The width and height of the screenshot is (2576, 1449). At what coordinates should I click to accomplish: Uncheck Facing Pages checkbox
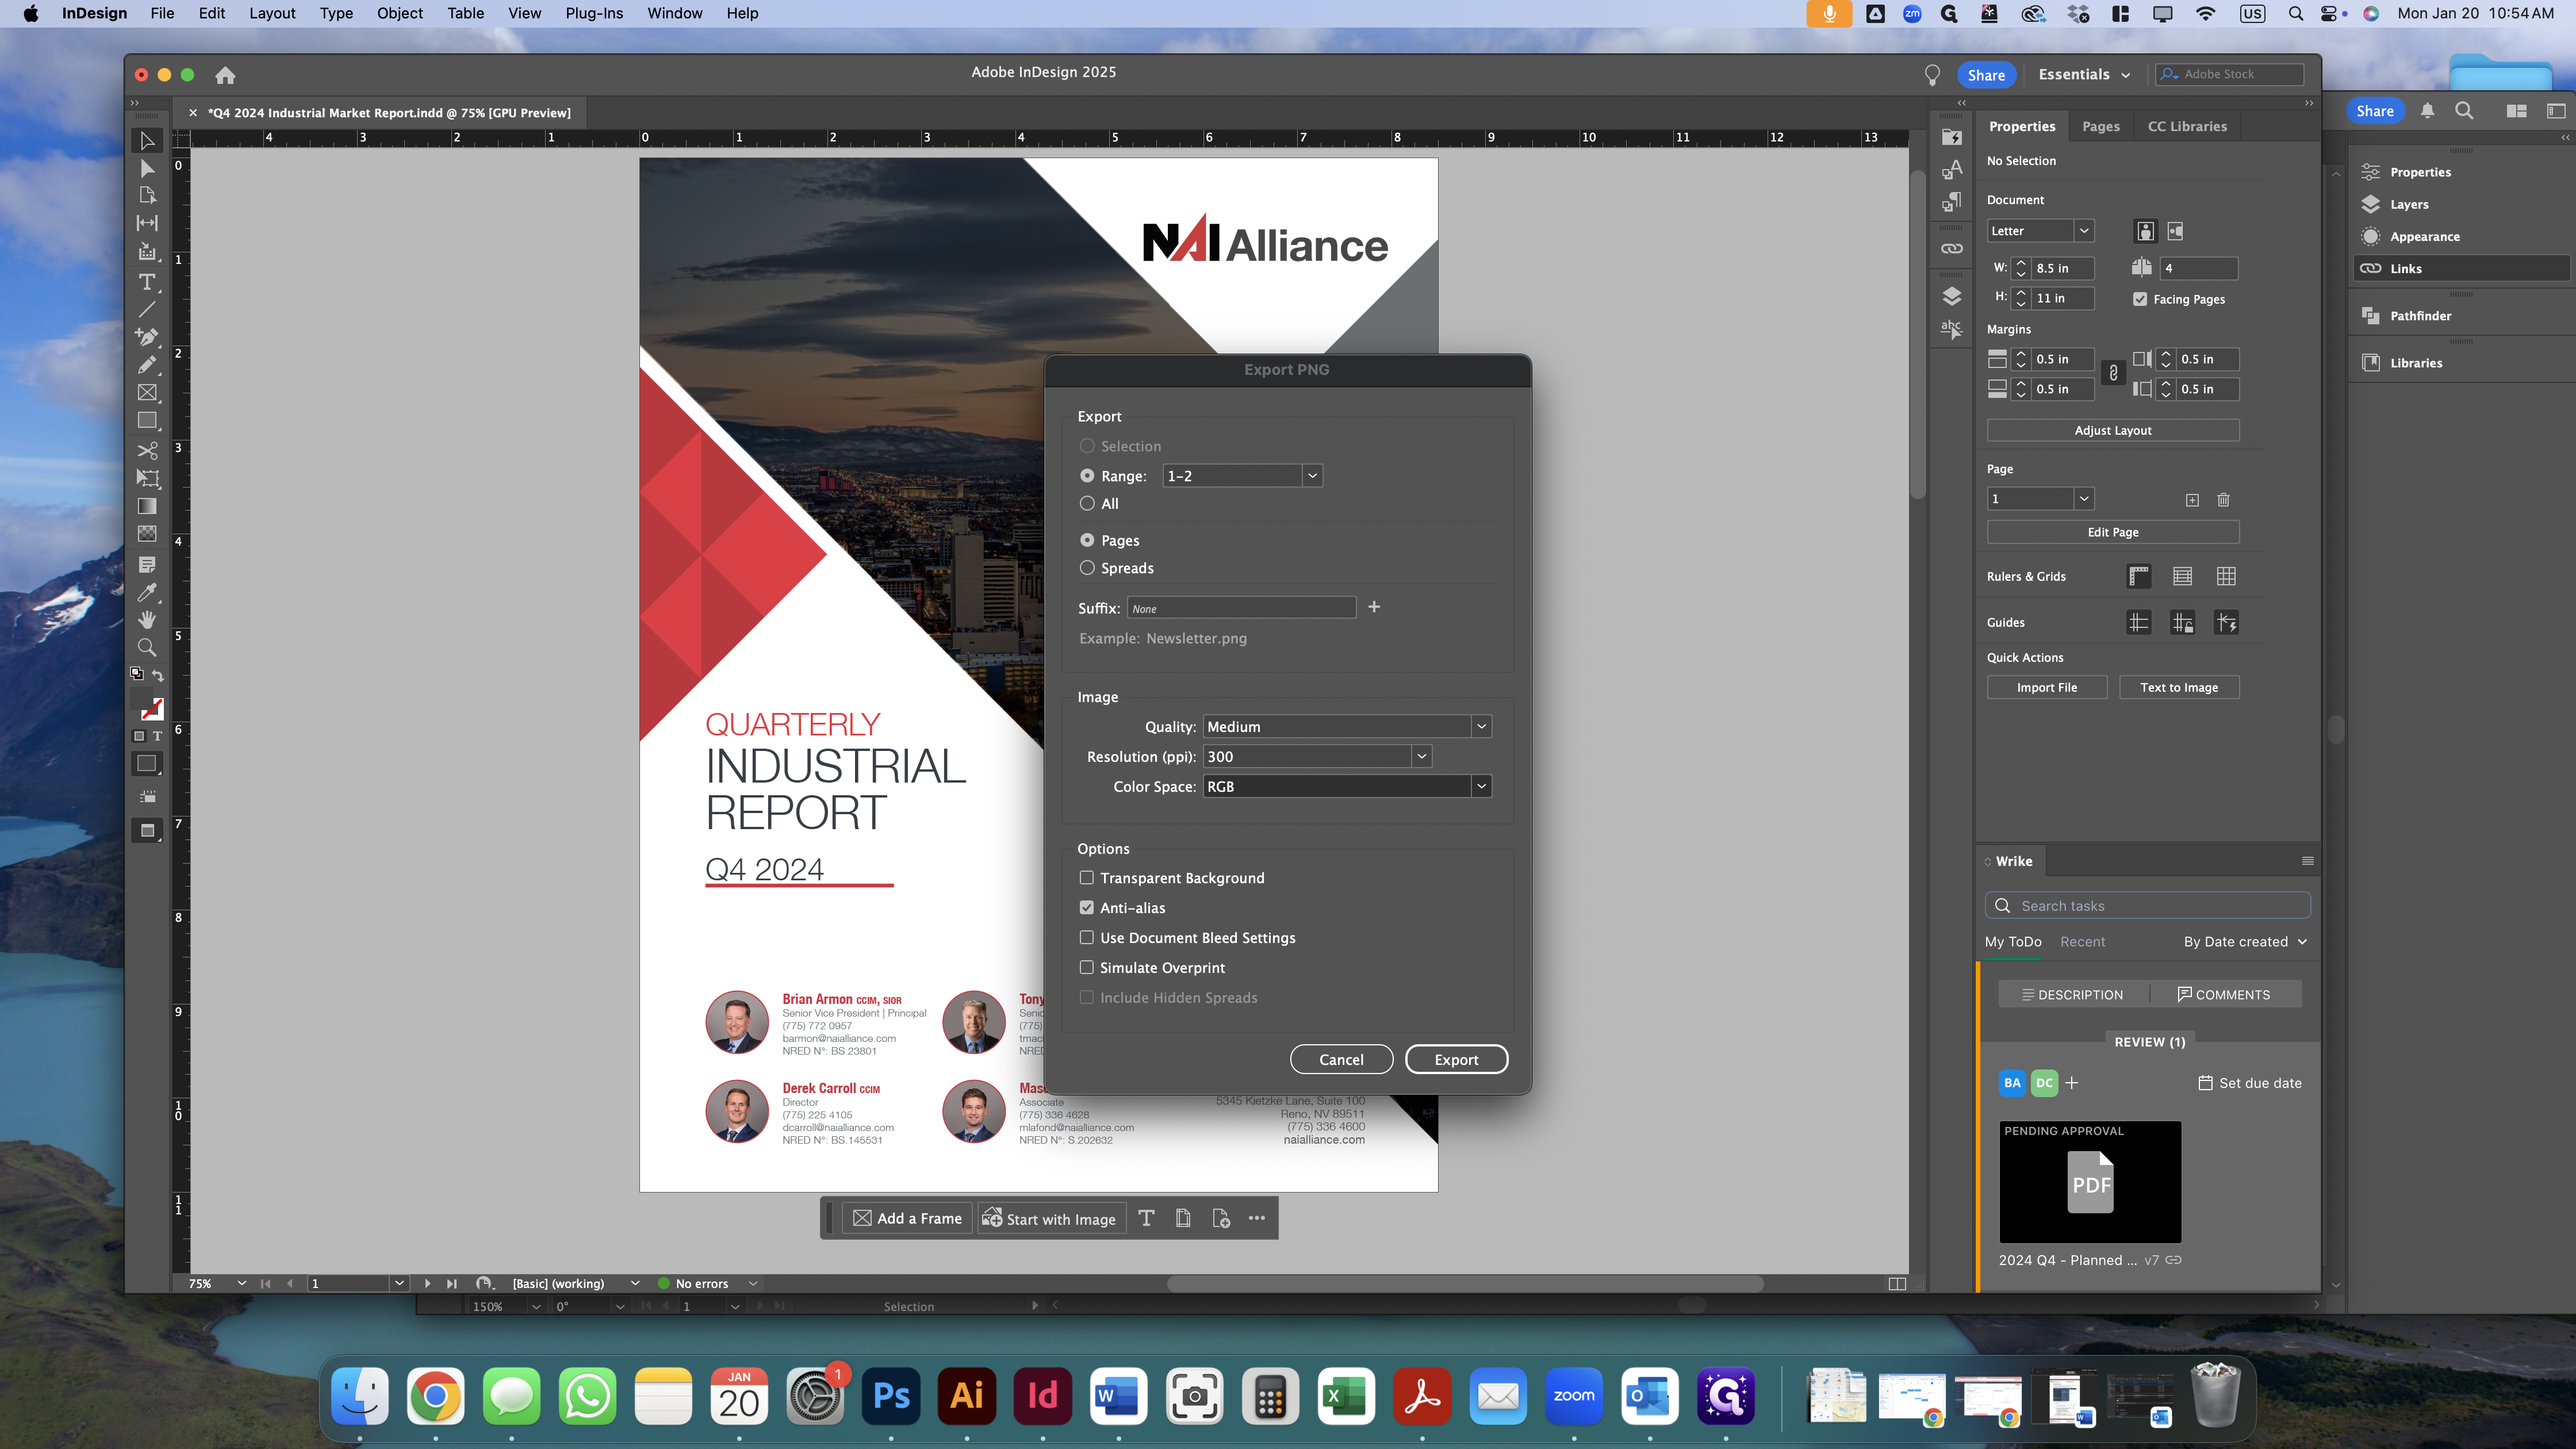pyautogui.click(x=2140, y=299)
